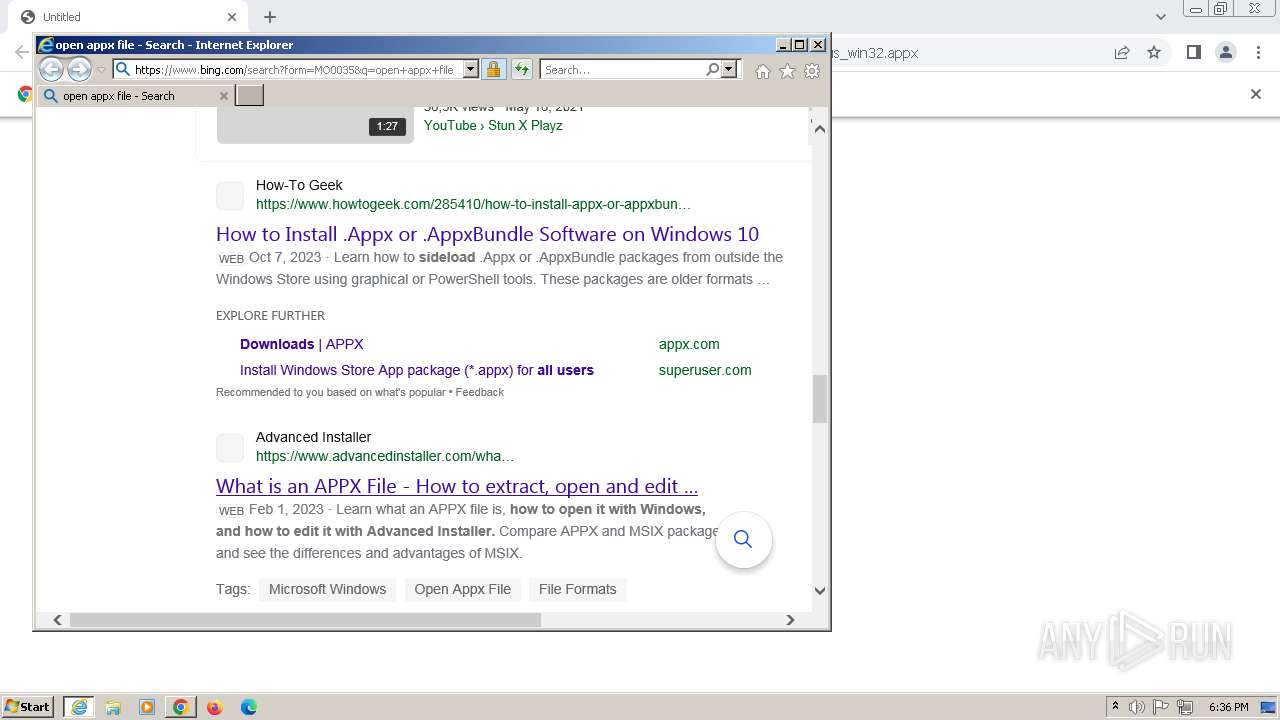Open the YouTube › Stun X Playz link
The image size is (1280, 720).
[x=493, y=125]
